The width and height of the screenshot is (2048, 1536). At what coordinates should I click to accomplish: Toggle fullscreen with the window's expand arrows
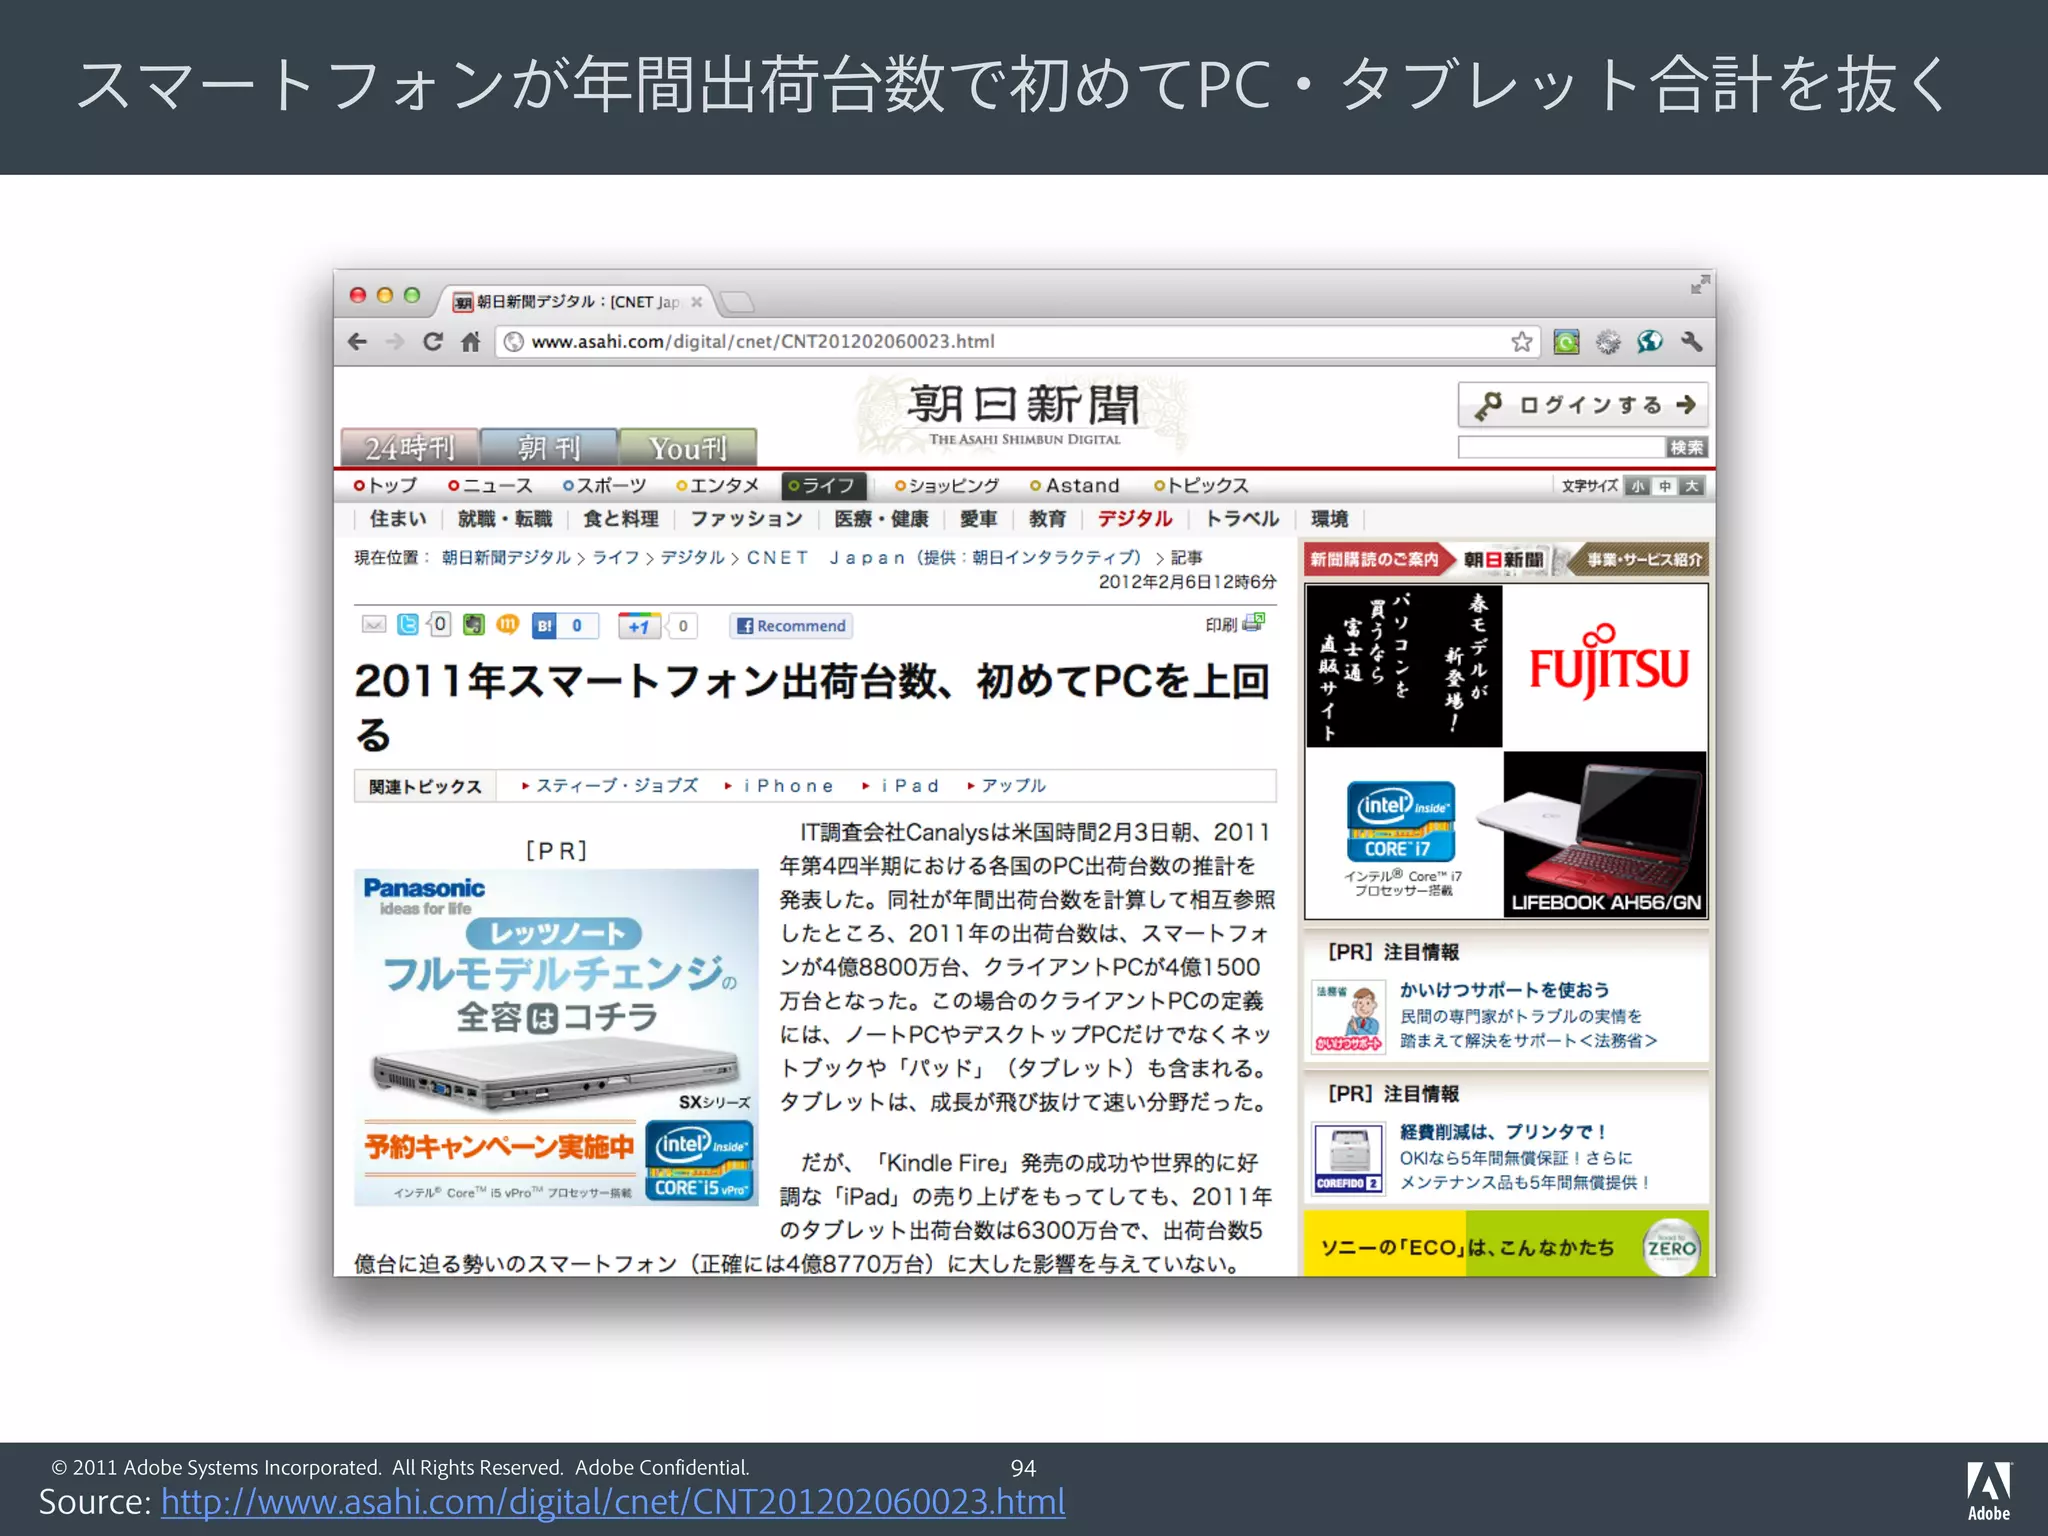(x=1699, y=285)
